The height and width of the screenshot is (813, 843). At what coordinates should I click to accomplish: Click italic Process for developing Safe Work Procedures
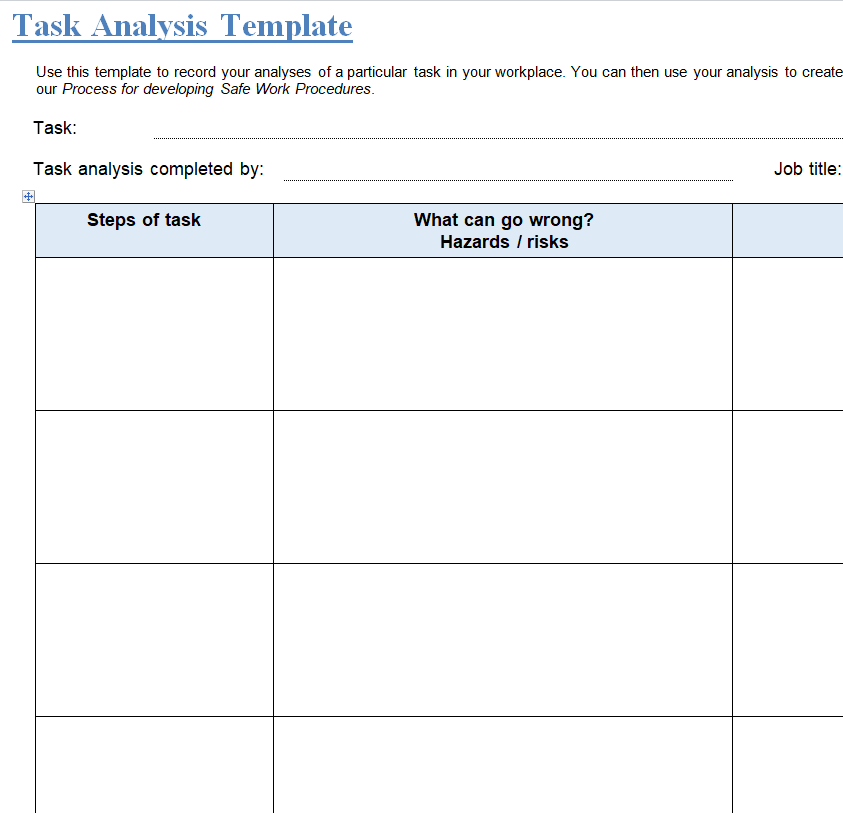pos(217,89)
